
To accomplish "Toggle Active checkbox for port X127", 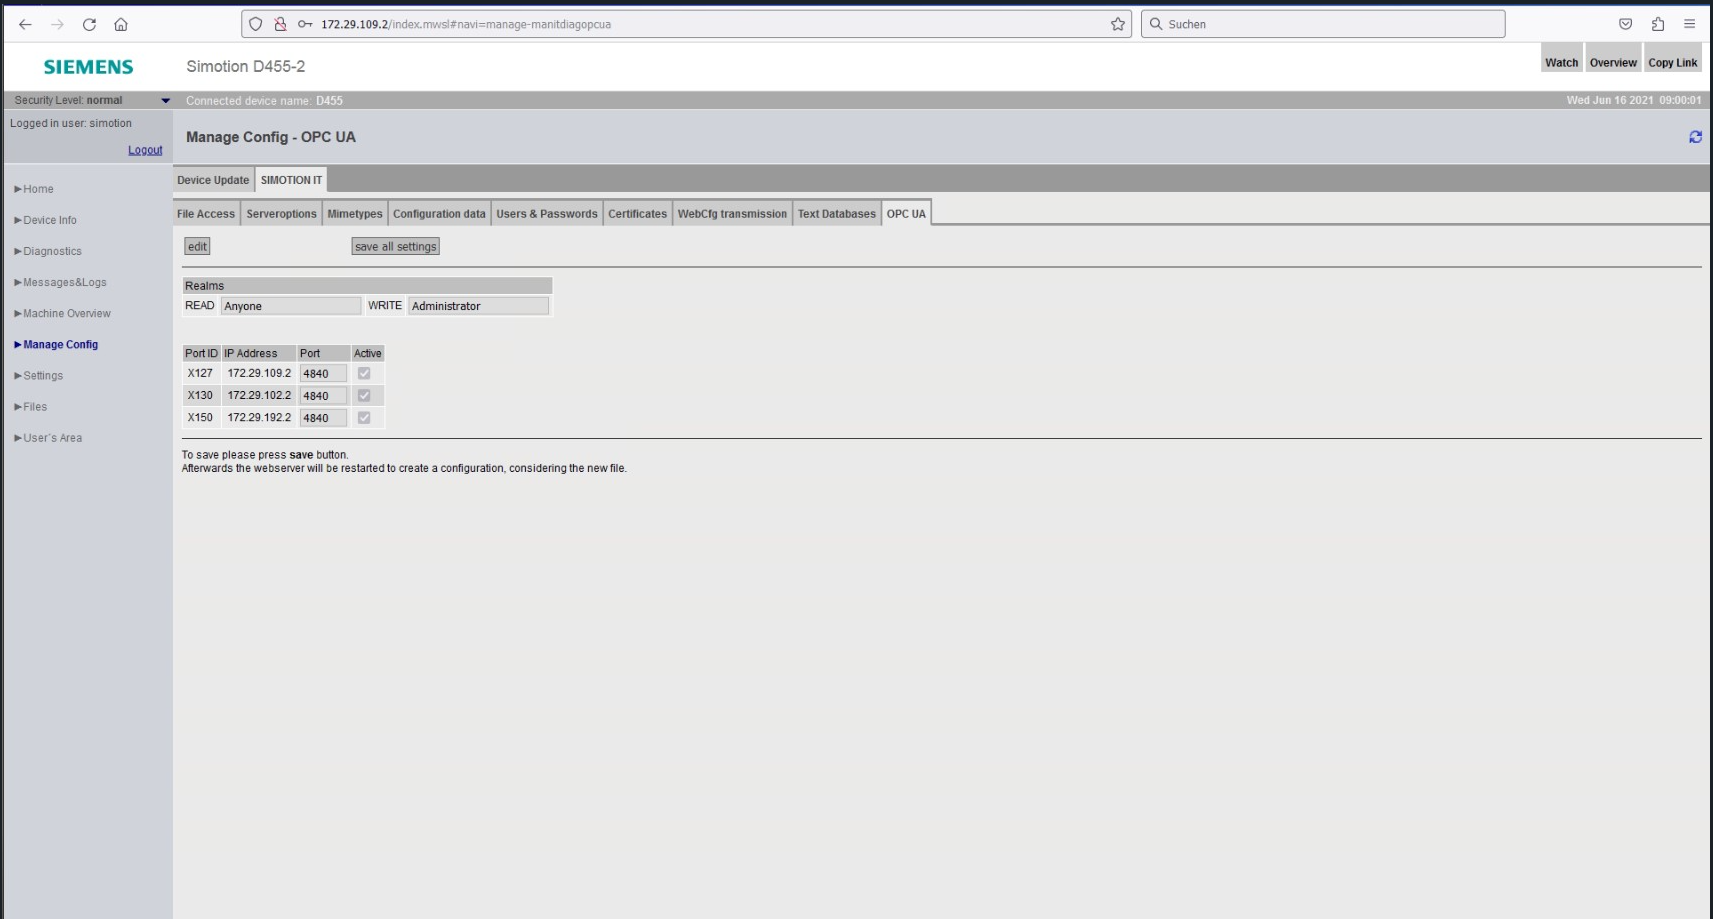I will click(x=364, y=373).
